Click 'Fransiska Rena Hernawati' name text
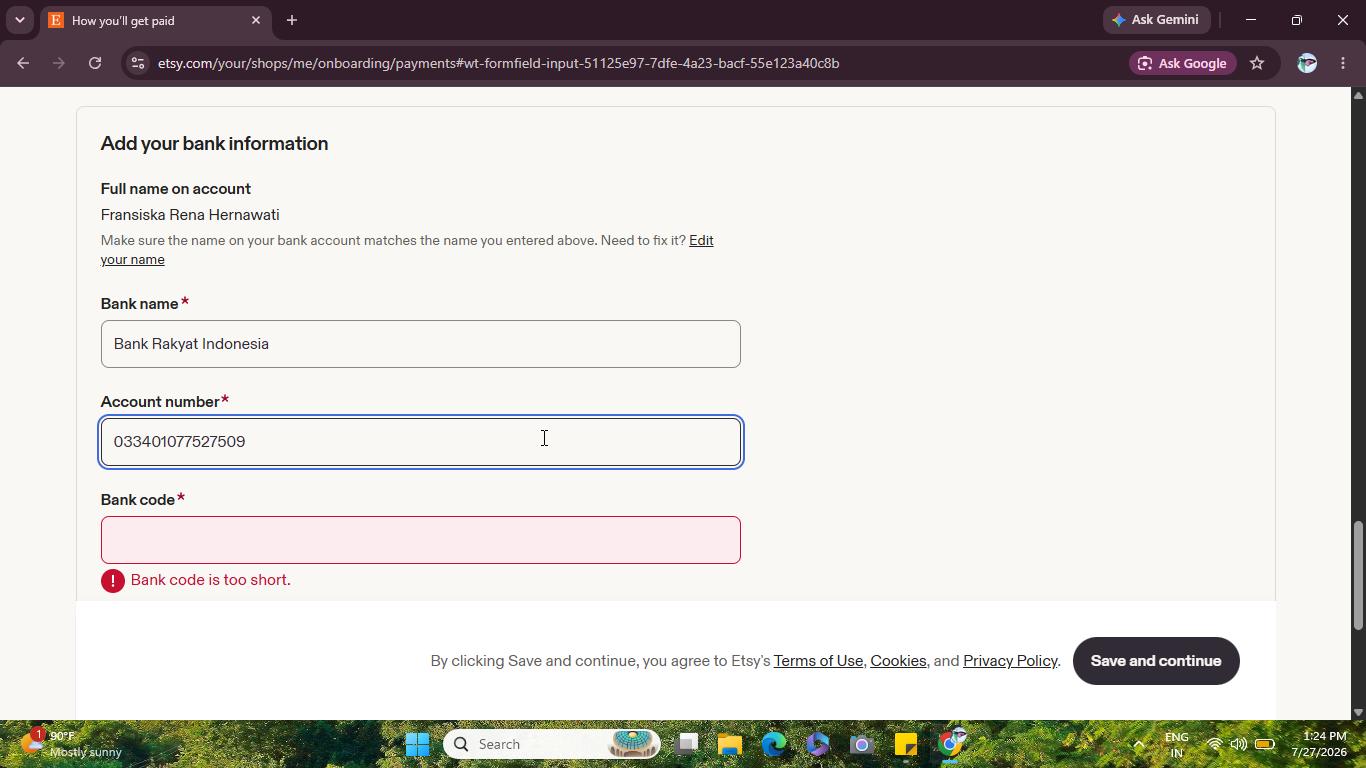The image size is (1366, 768). pos(190,215)
